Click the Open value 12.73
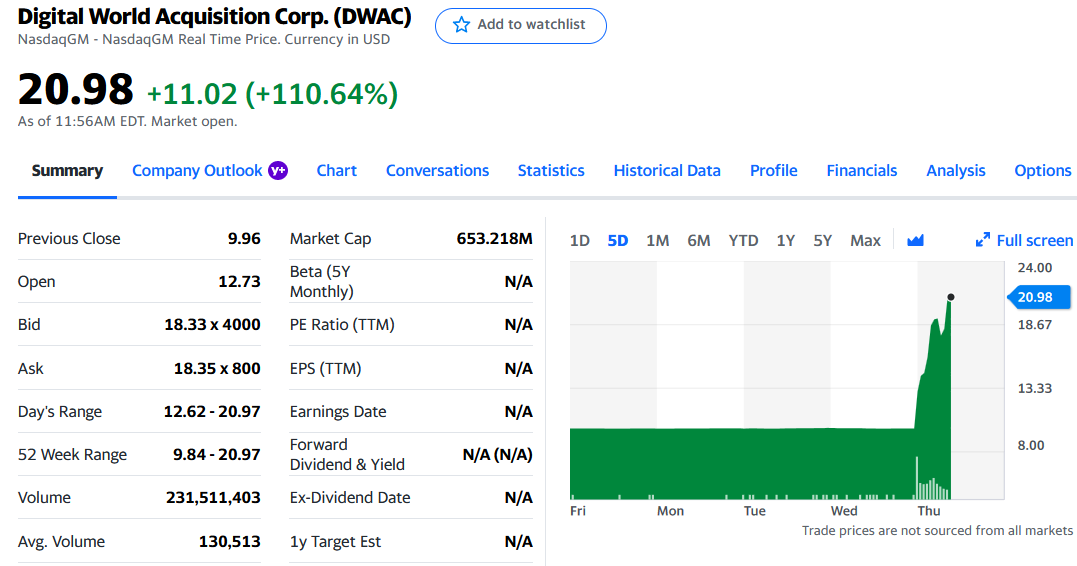 coord(239,282)
